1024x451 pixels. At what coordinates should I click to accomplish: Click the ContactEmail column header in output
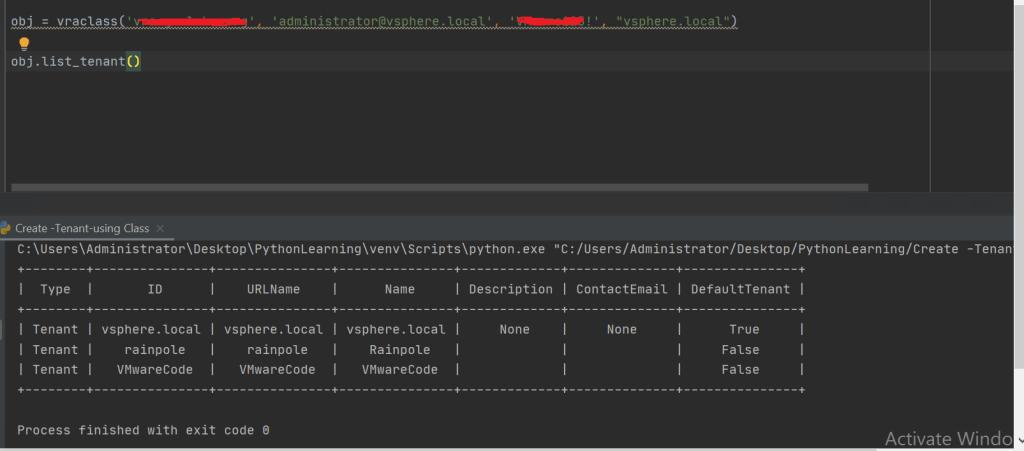pos(620,289)
